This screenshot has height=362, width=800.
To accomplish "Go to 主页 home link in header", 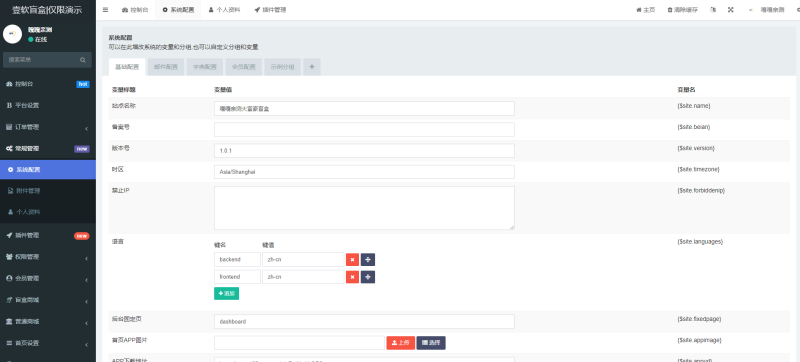I will (645, 10).
